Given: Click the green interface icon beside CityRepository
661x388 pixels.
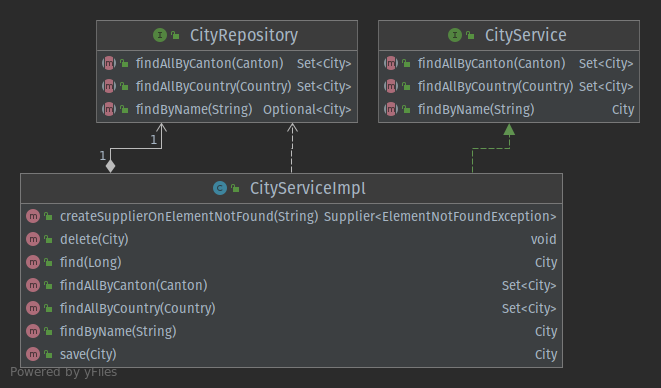Looking at the screenshot, I should click(160, 35).
